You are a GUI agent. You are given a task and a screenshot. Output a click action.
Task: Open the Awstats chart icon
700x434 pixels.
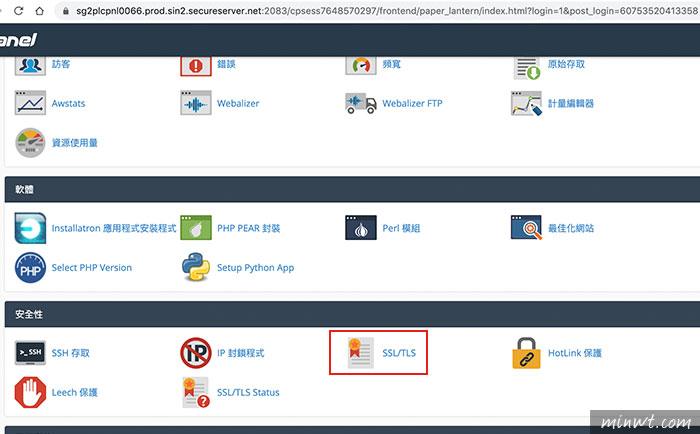click(x=30, y=103)
